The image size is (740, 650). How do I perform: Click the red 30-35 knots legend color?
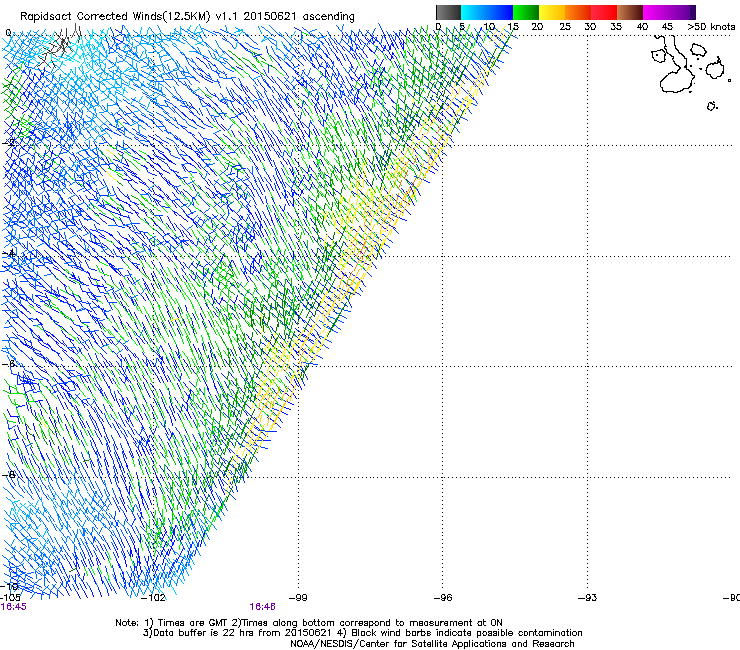[x=604, y=12]
